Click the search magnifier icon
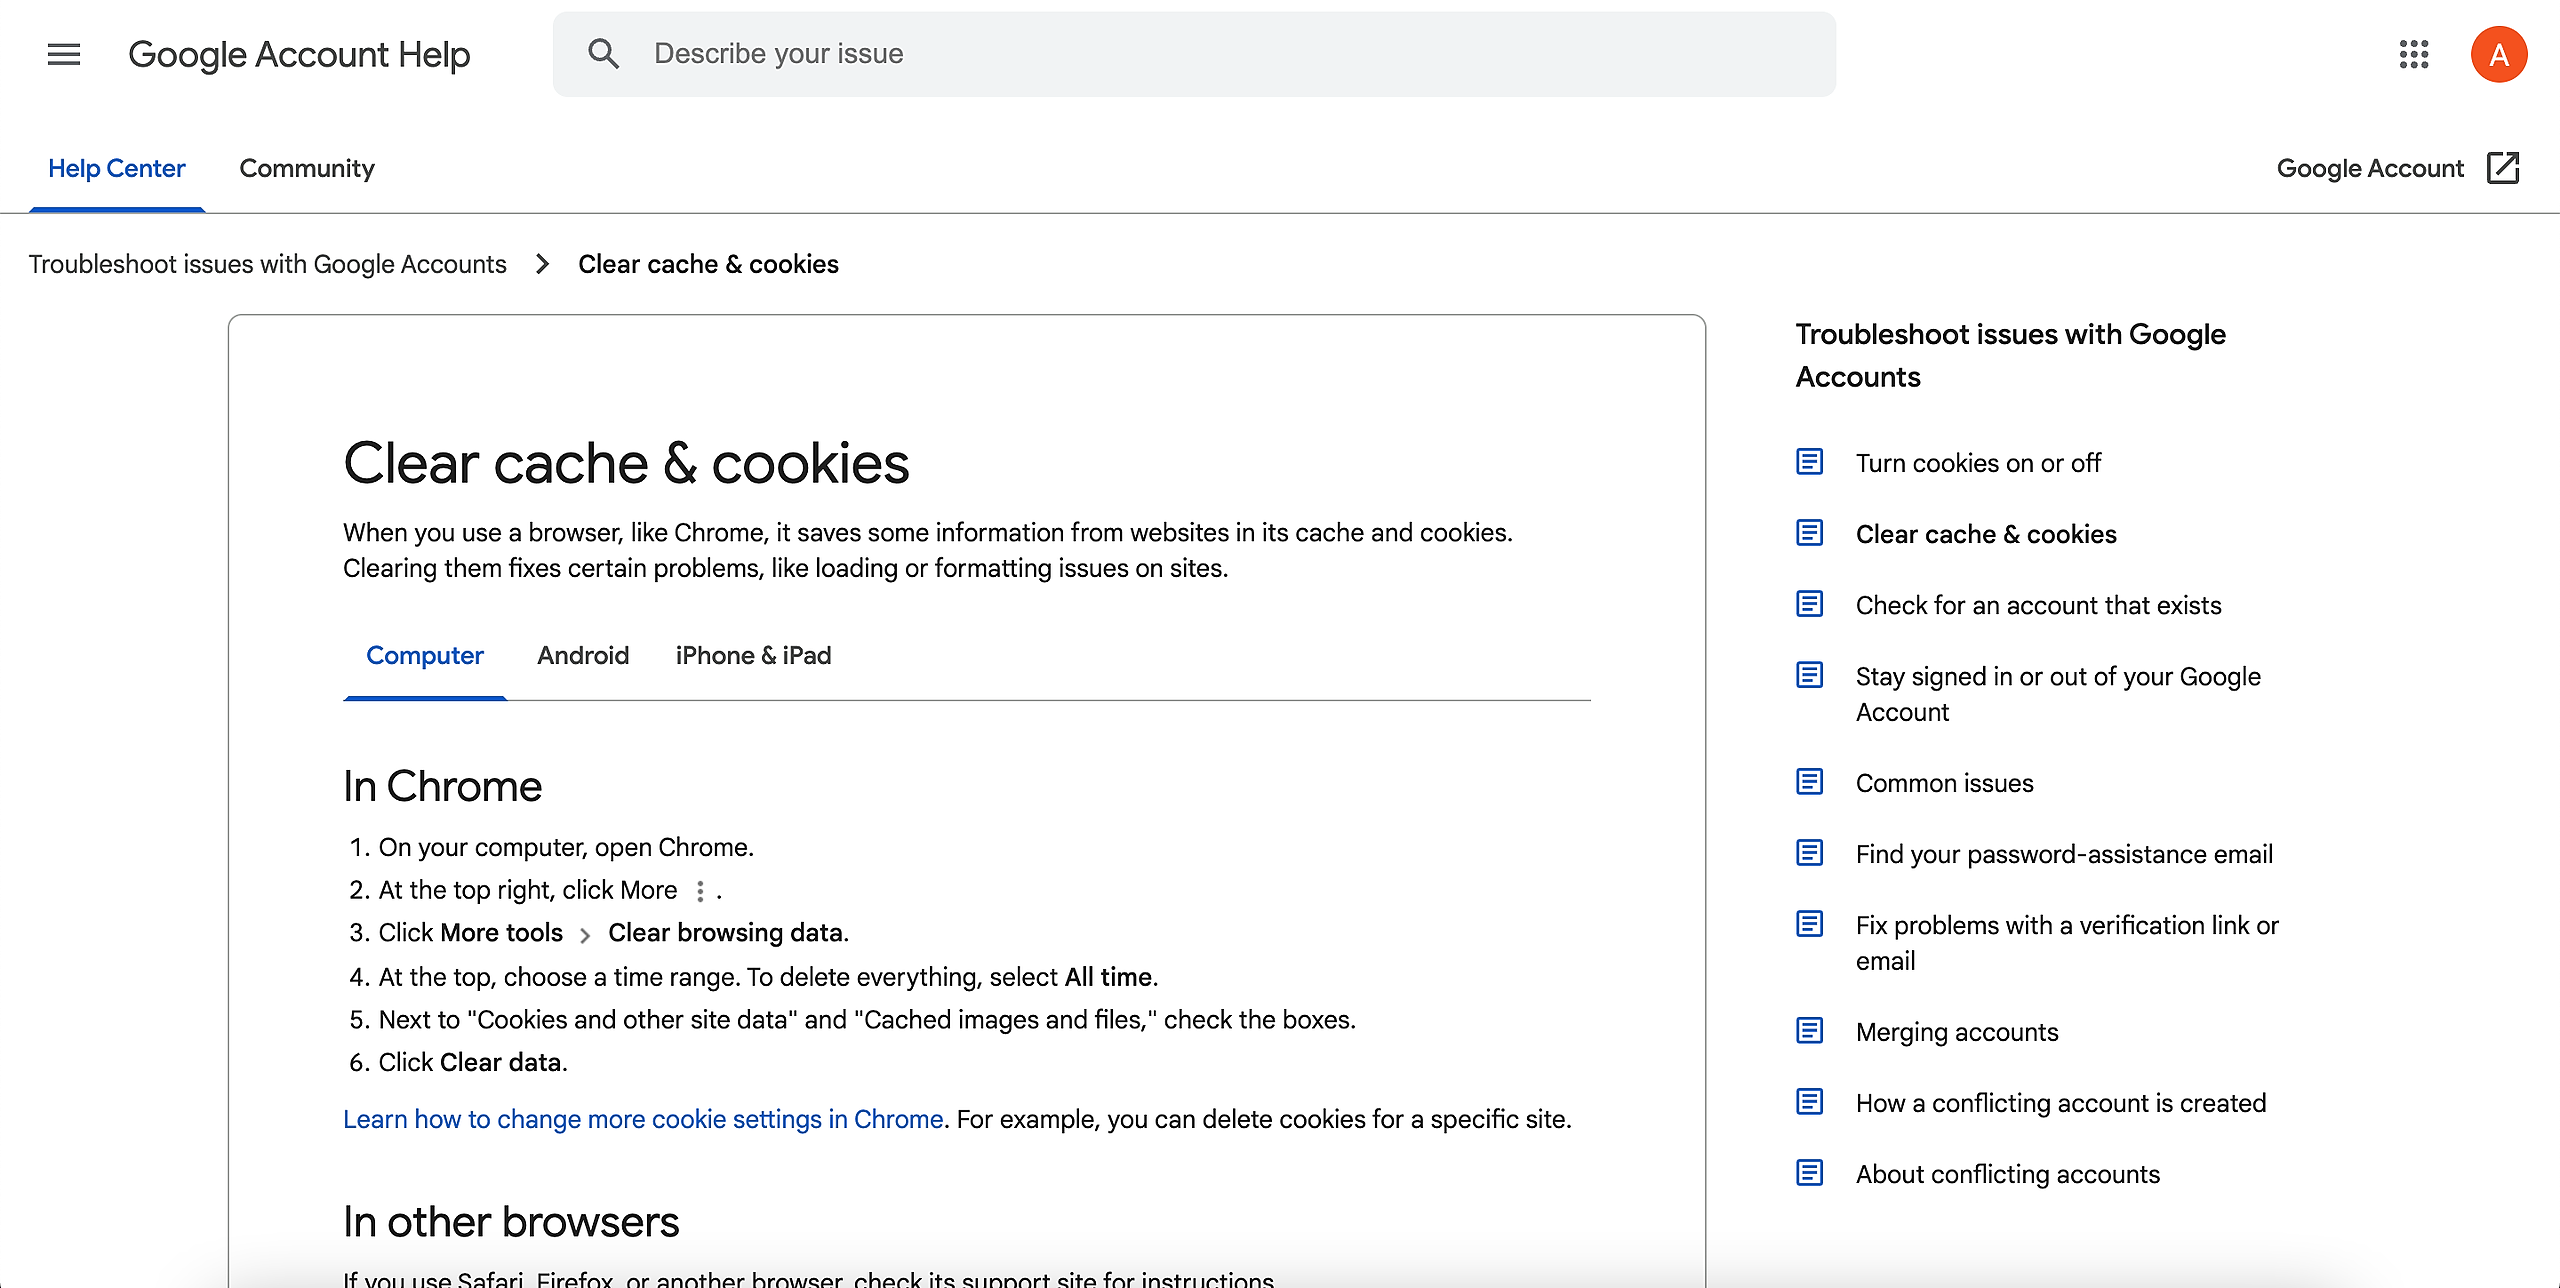Image resolution: width=2560 pixels, height=1288 pixels. [603, 54]
